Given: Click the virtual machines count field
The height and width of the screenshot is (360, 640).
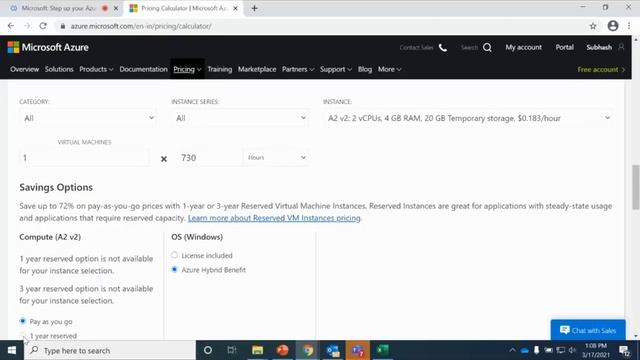Looking at the screenshot, I should click(x=84, y=158).
